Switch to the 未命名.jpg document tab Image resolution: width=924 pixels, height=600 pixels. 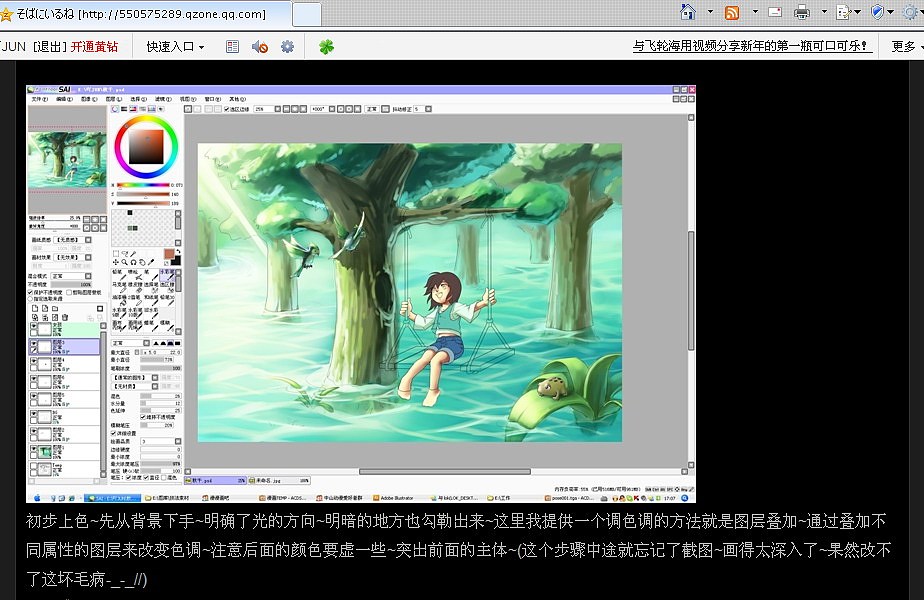point(279,480)
